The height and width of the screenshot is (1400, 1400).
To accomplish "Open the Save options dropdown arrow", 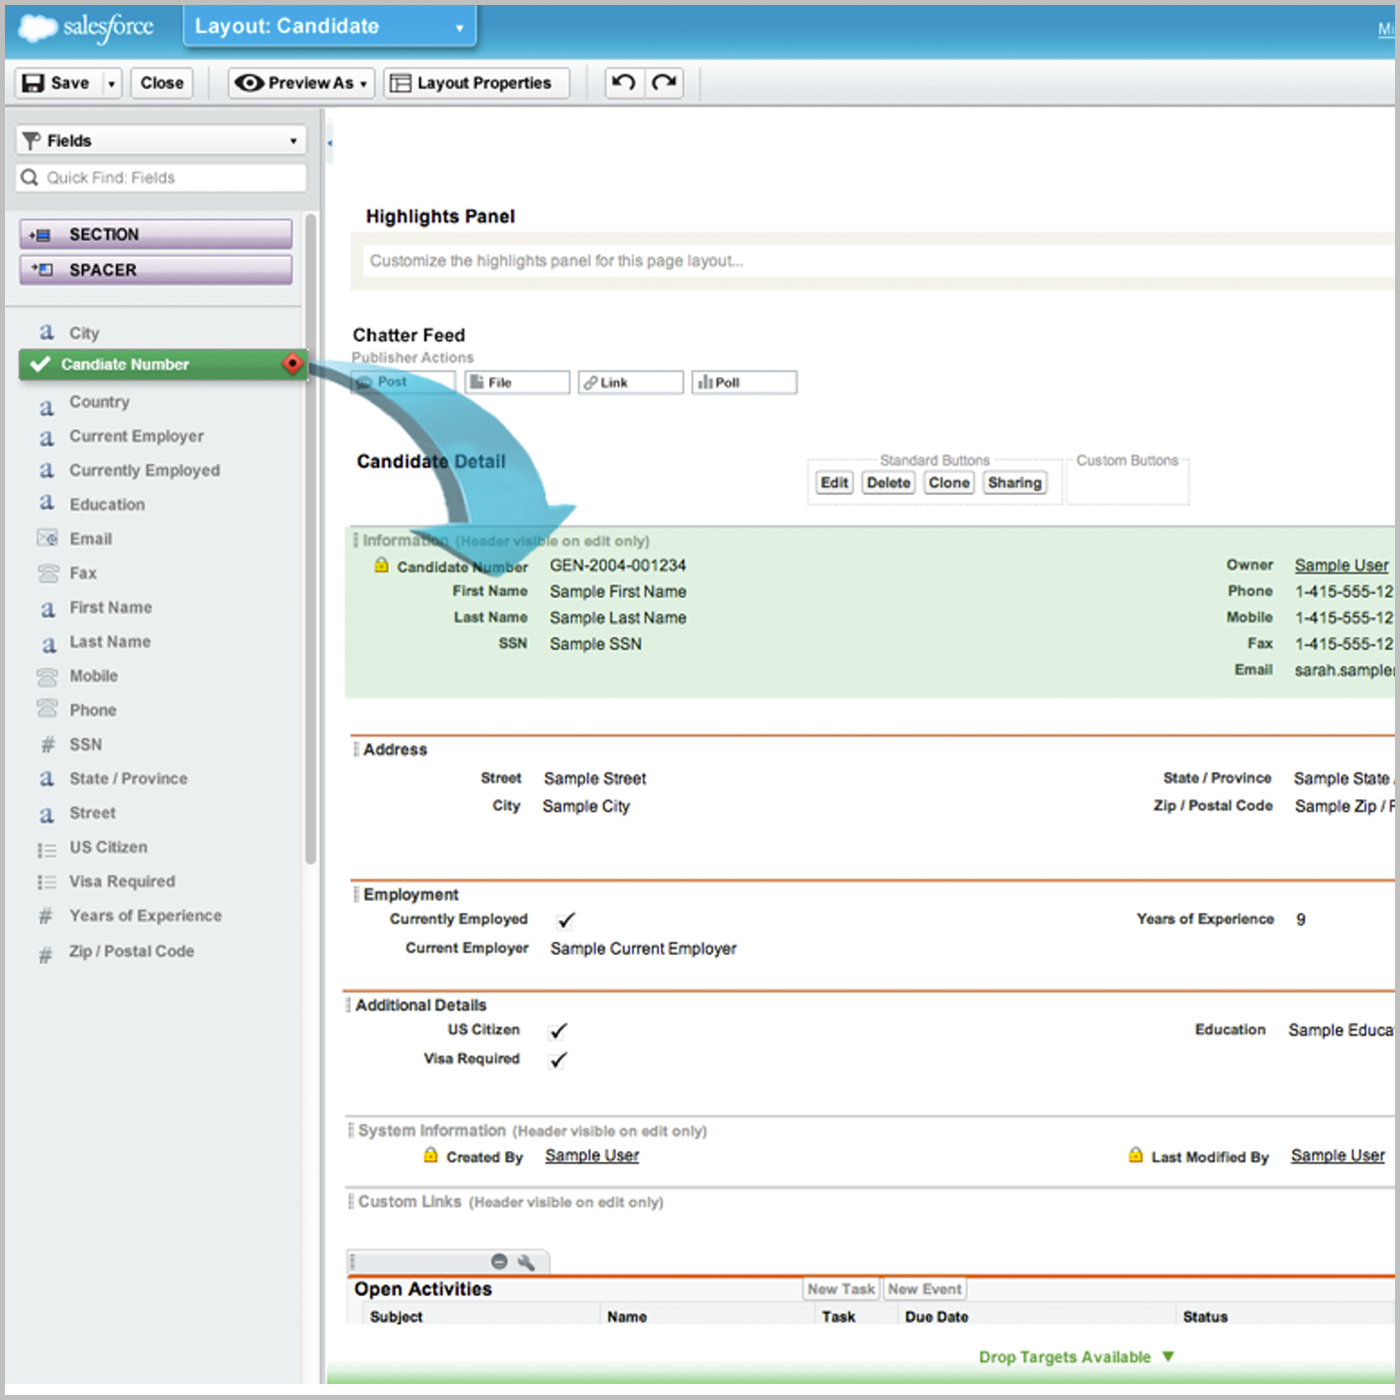I will pos(111,83).
